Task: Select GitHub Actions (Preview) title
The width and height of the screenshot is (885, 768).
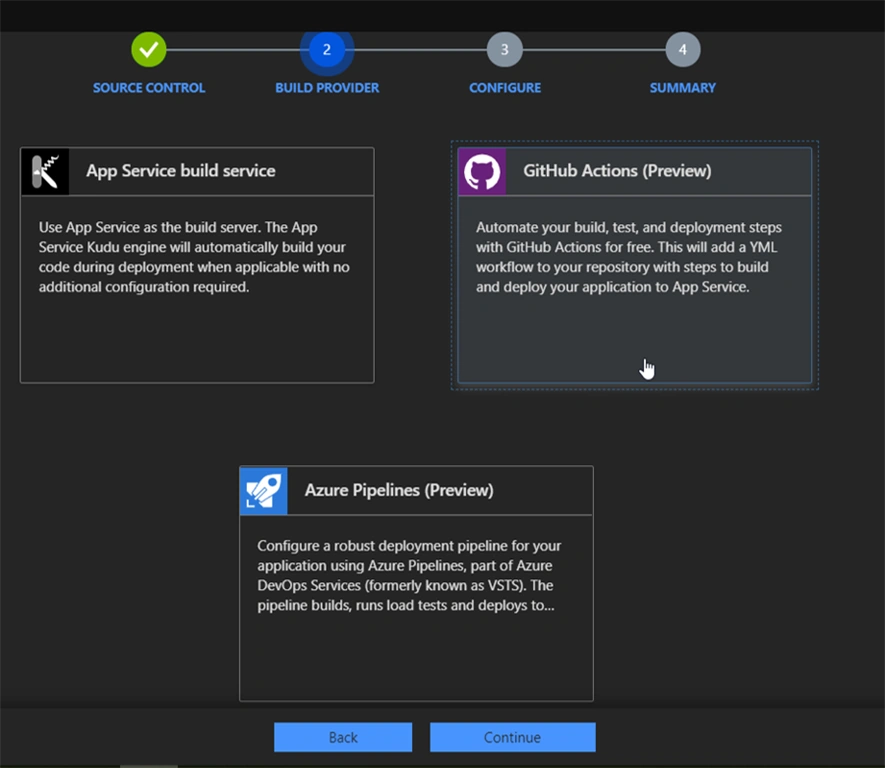Action: tap(617, 171)
